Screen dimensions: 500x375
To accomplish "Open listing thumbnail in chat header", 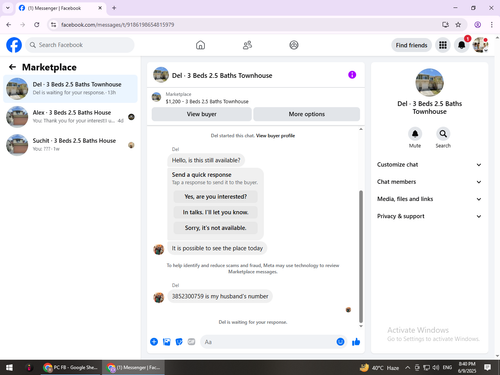I will point(161,75).
